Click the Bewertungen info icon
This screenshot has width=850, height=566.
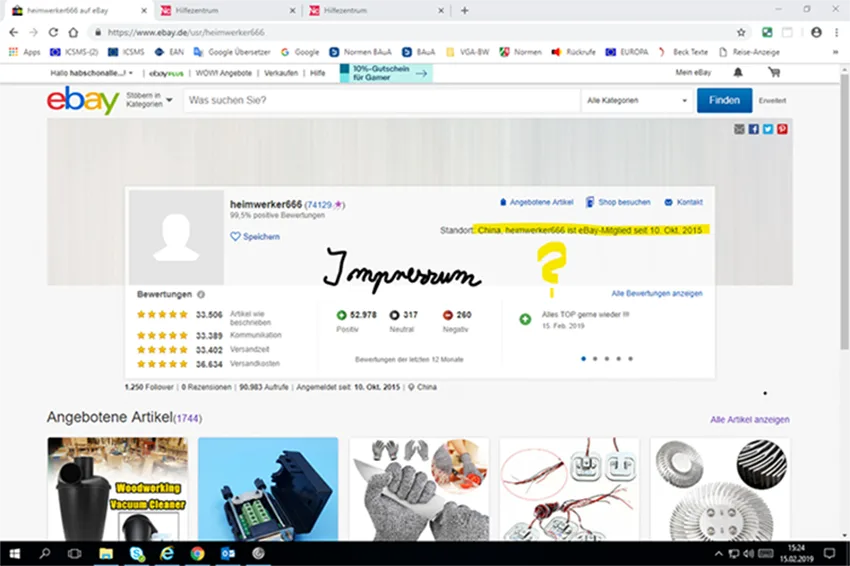point(201,294)
